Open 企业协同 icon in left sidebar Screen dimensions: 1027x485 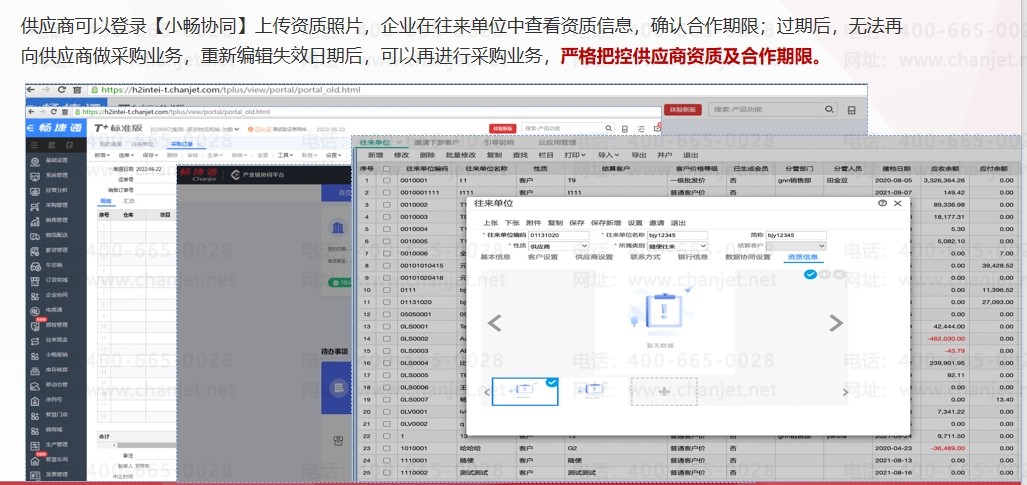point(35,296)
